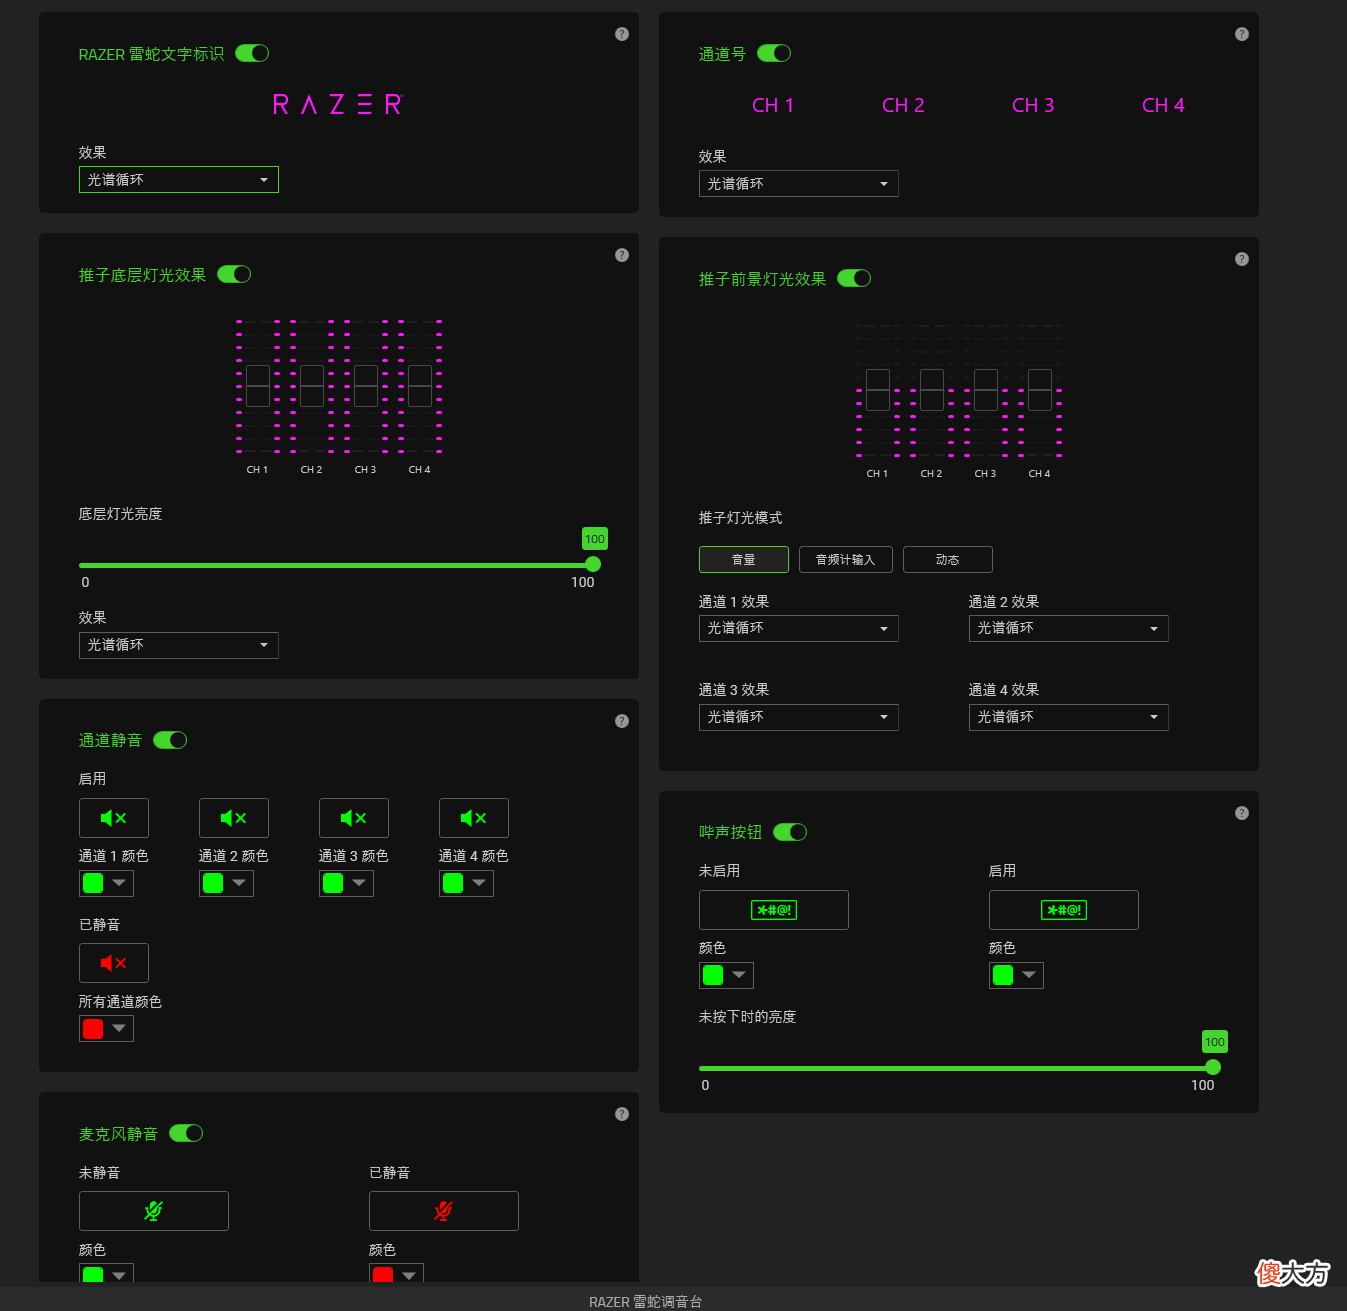Toggle the RAZER 雷蛇文字标识 switch
This screenshot has height=1311, width=1347.
pyautogui.click(x=252, y=53)
